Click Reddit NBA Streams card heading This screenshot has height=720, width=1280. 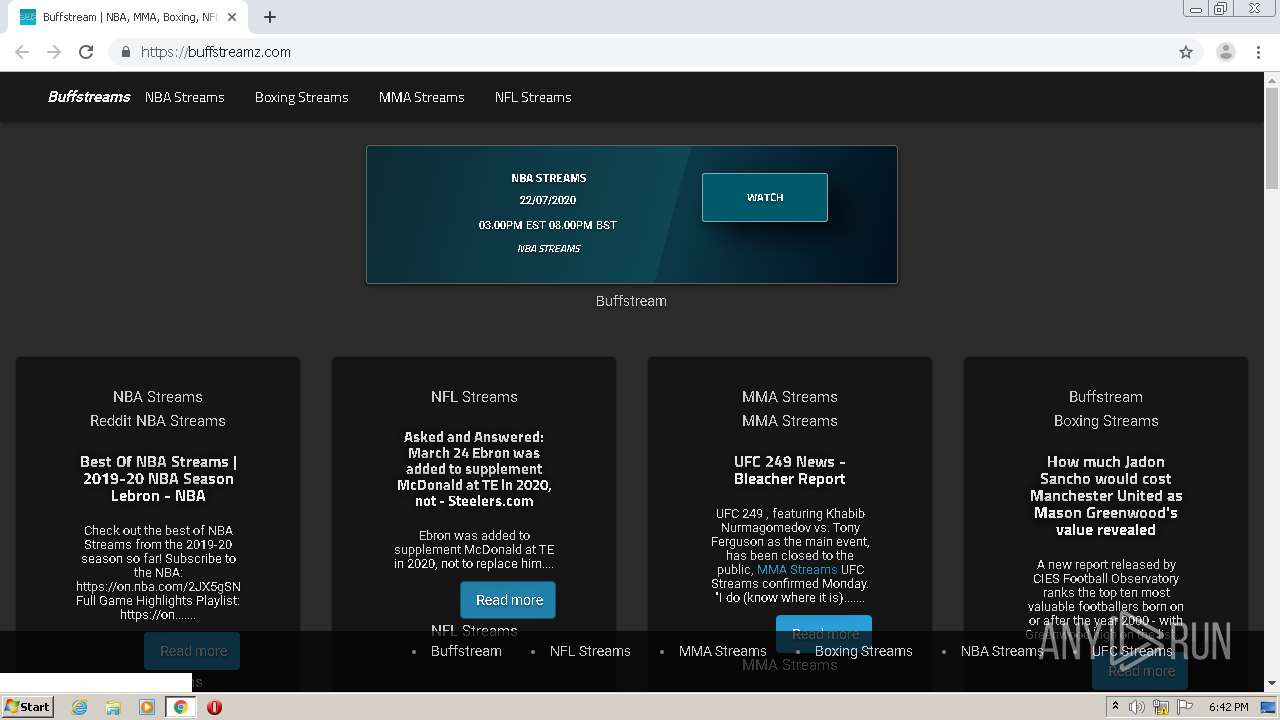coord(158,420)
